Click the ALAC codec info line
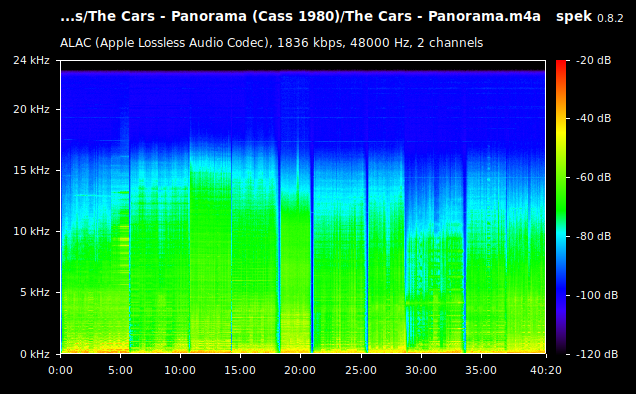This screenshot has height=394, width=636. 271,43
